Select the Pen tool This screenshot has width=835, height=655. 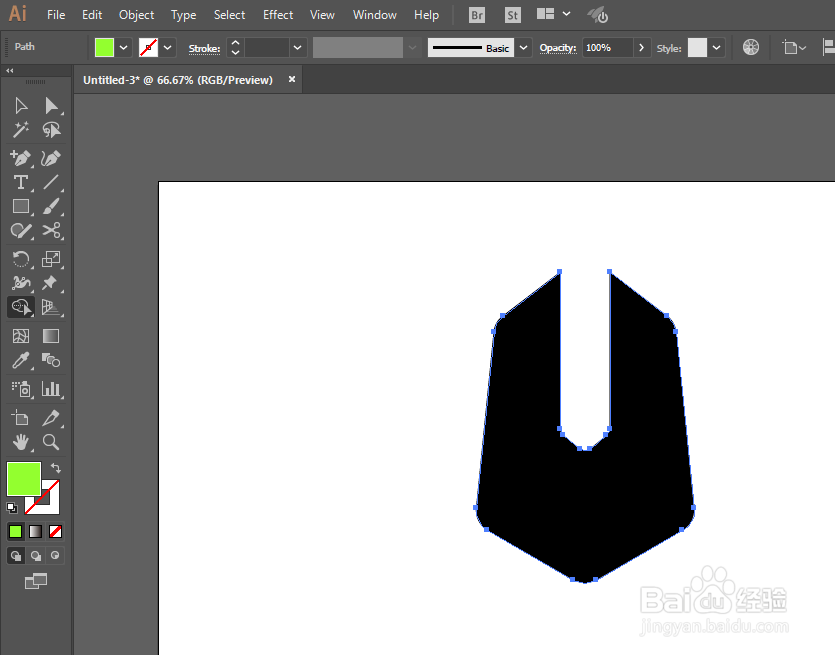21,158
